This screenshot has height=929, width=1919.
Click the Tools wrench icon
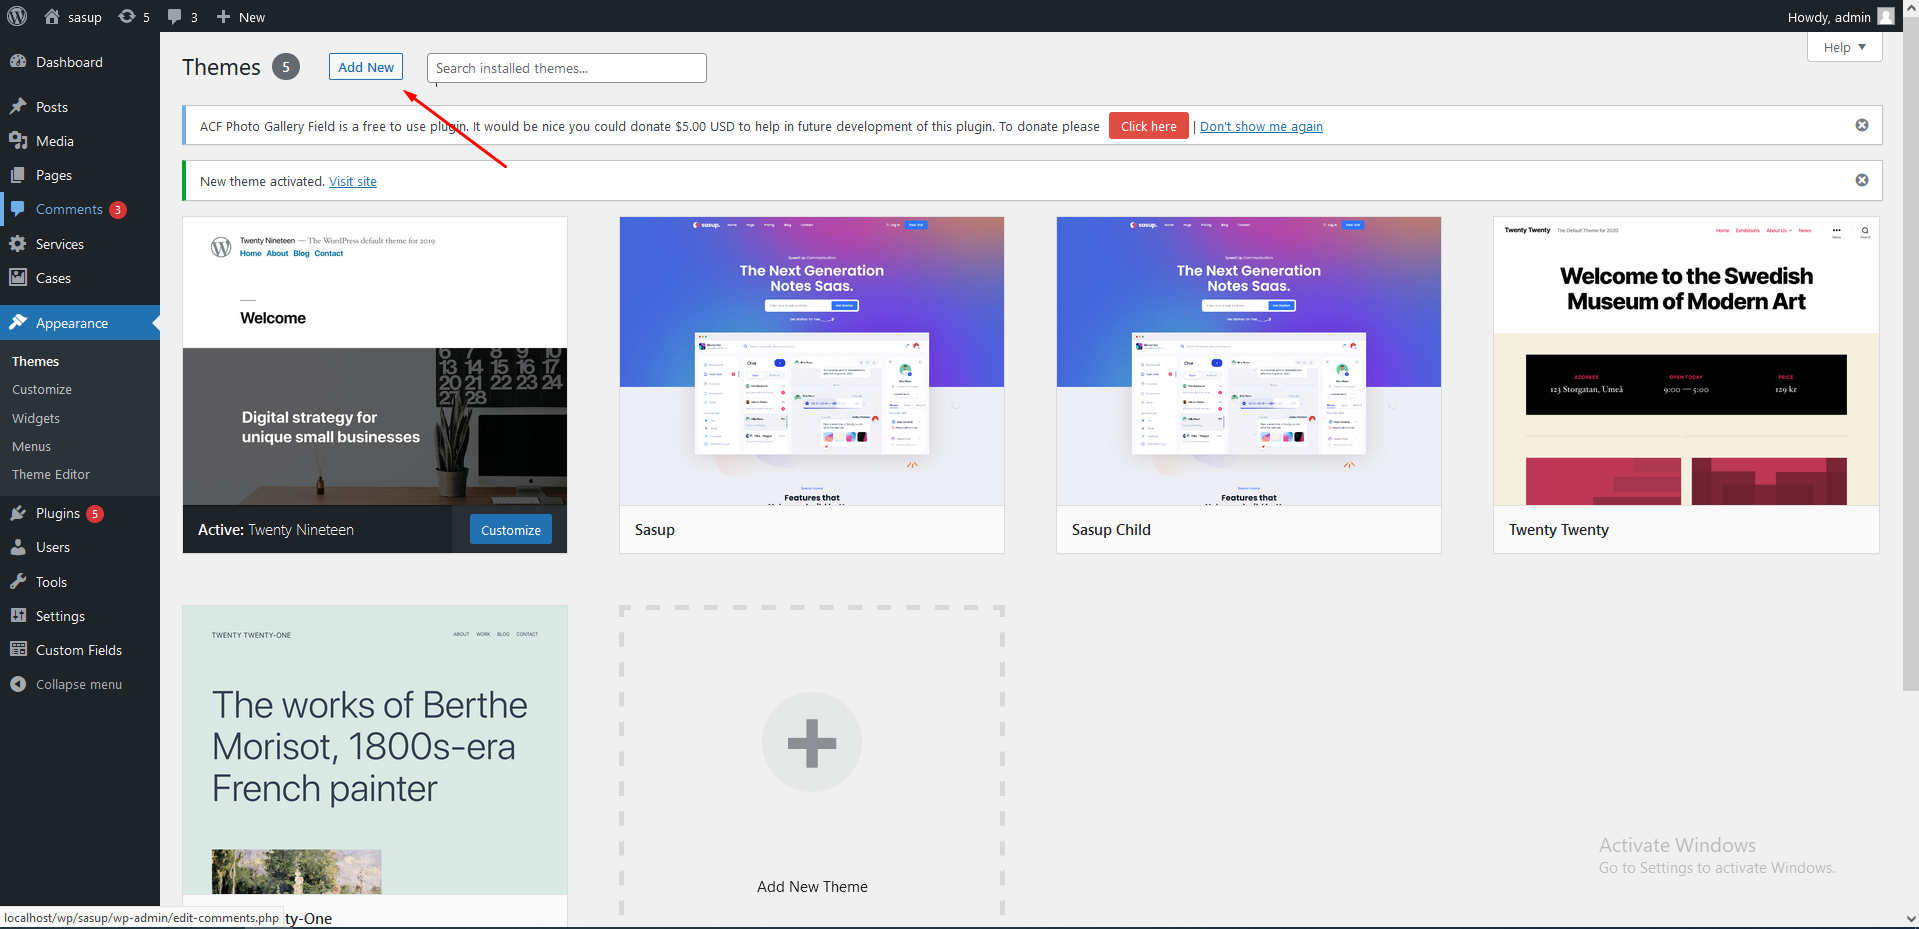click(x=18, y=581)
